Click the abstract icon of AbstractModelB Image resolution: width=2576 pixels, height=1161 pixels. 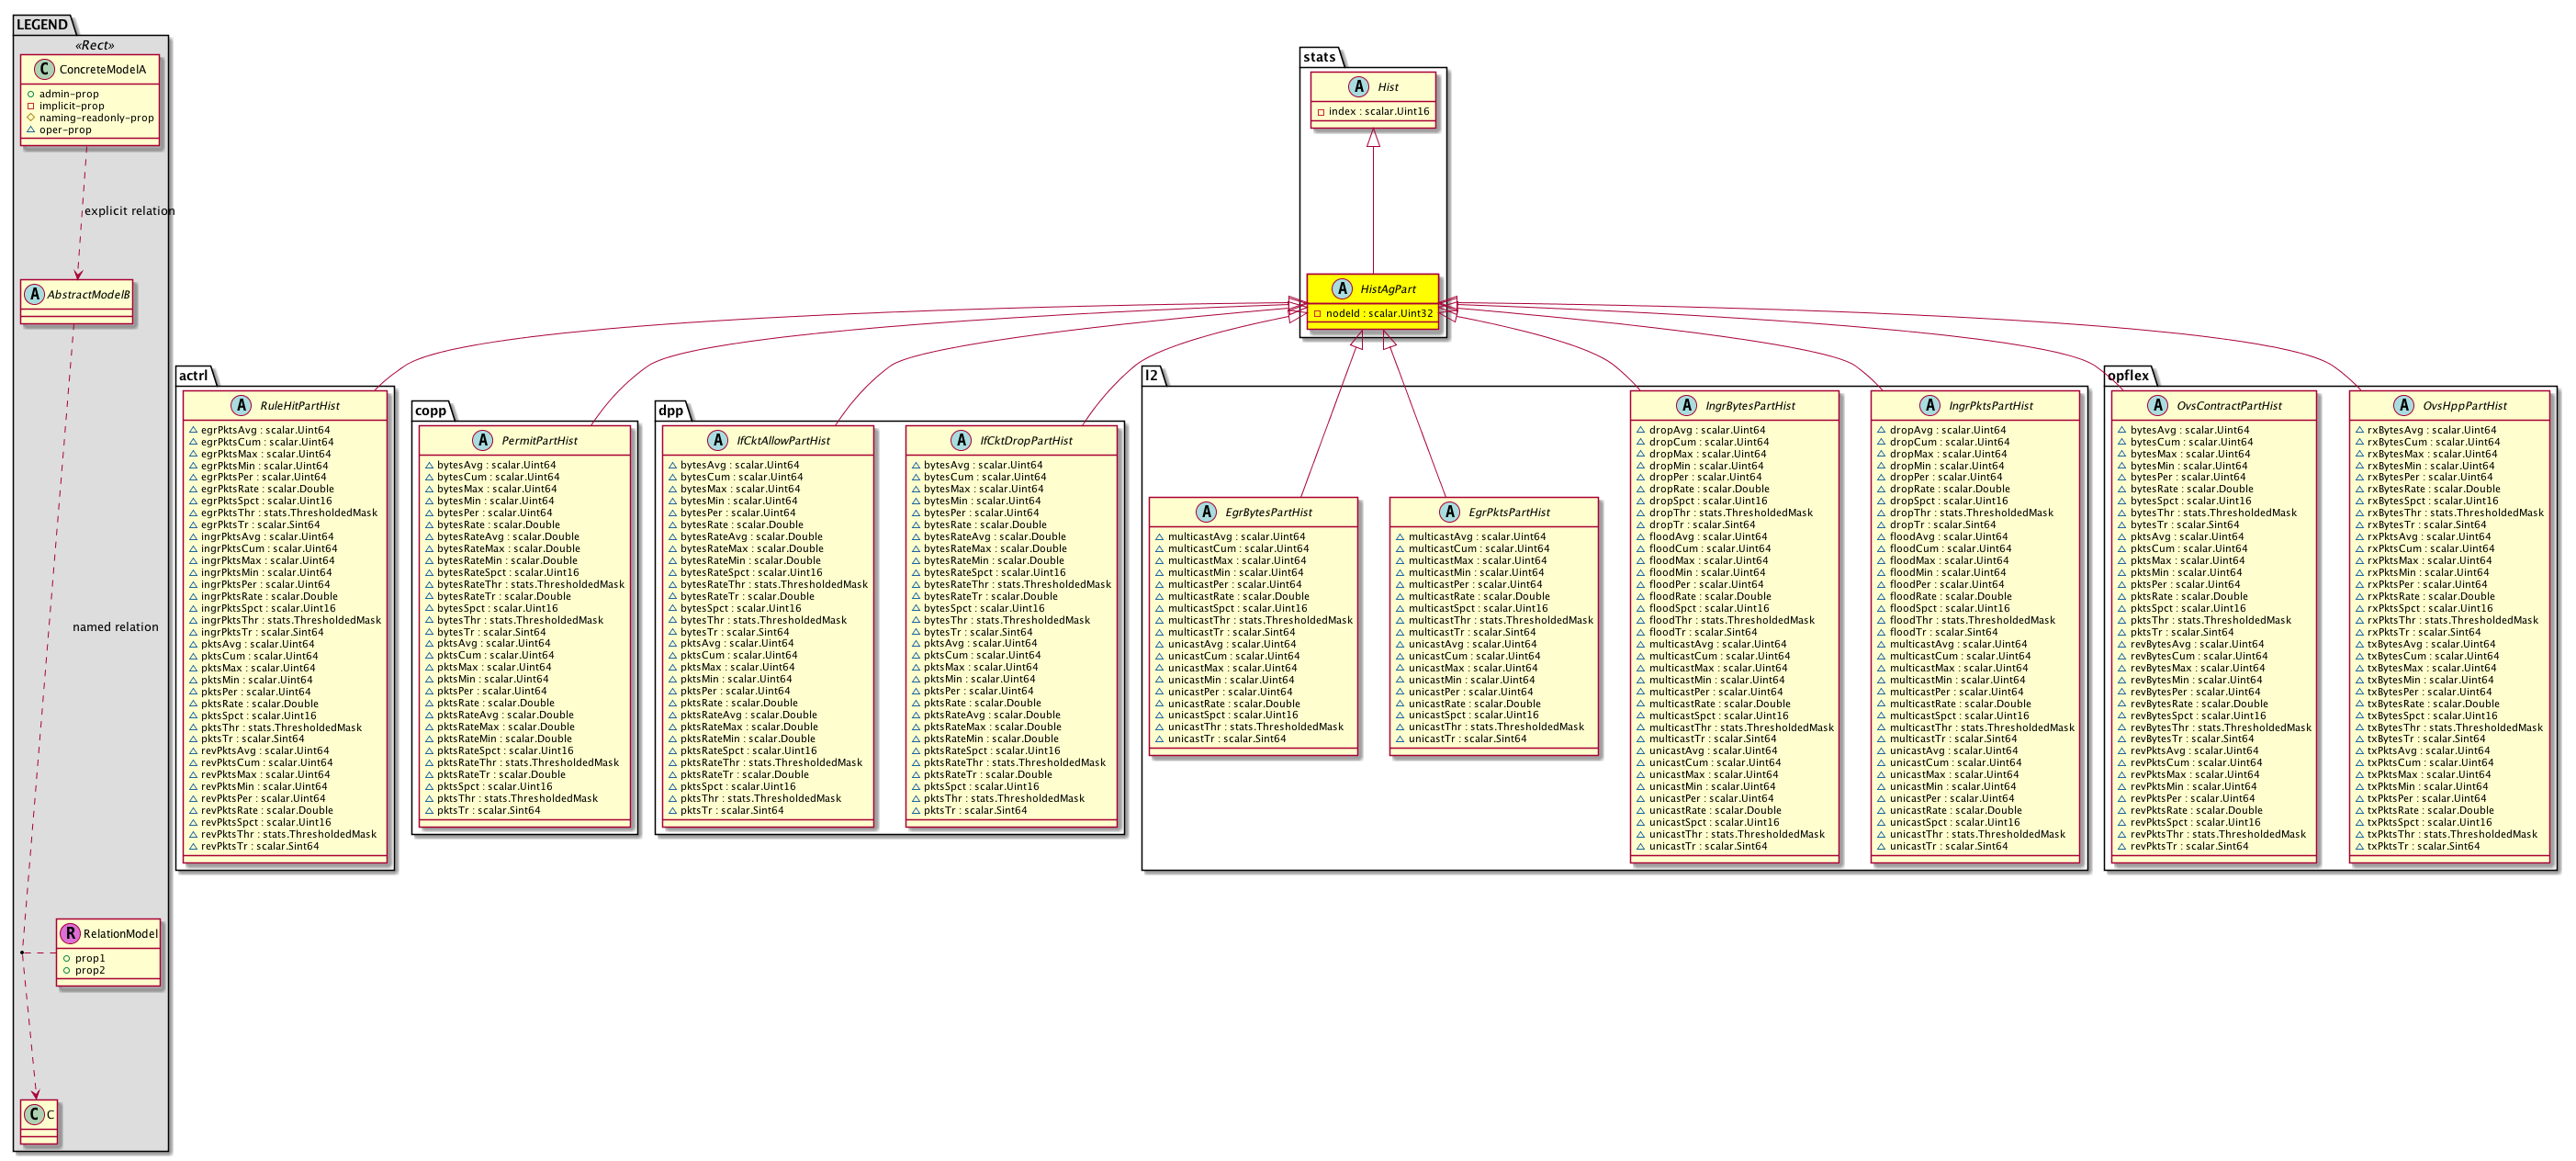[35, 294]
